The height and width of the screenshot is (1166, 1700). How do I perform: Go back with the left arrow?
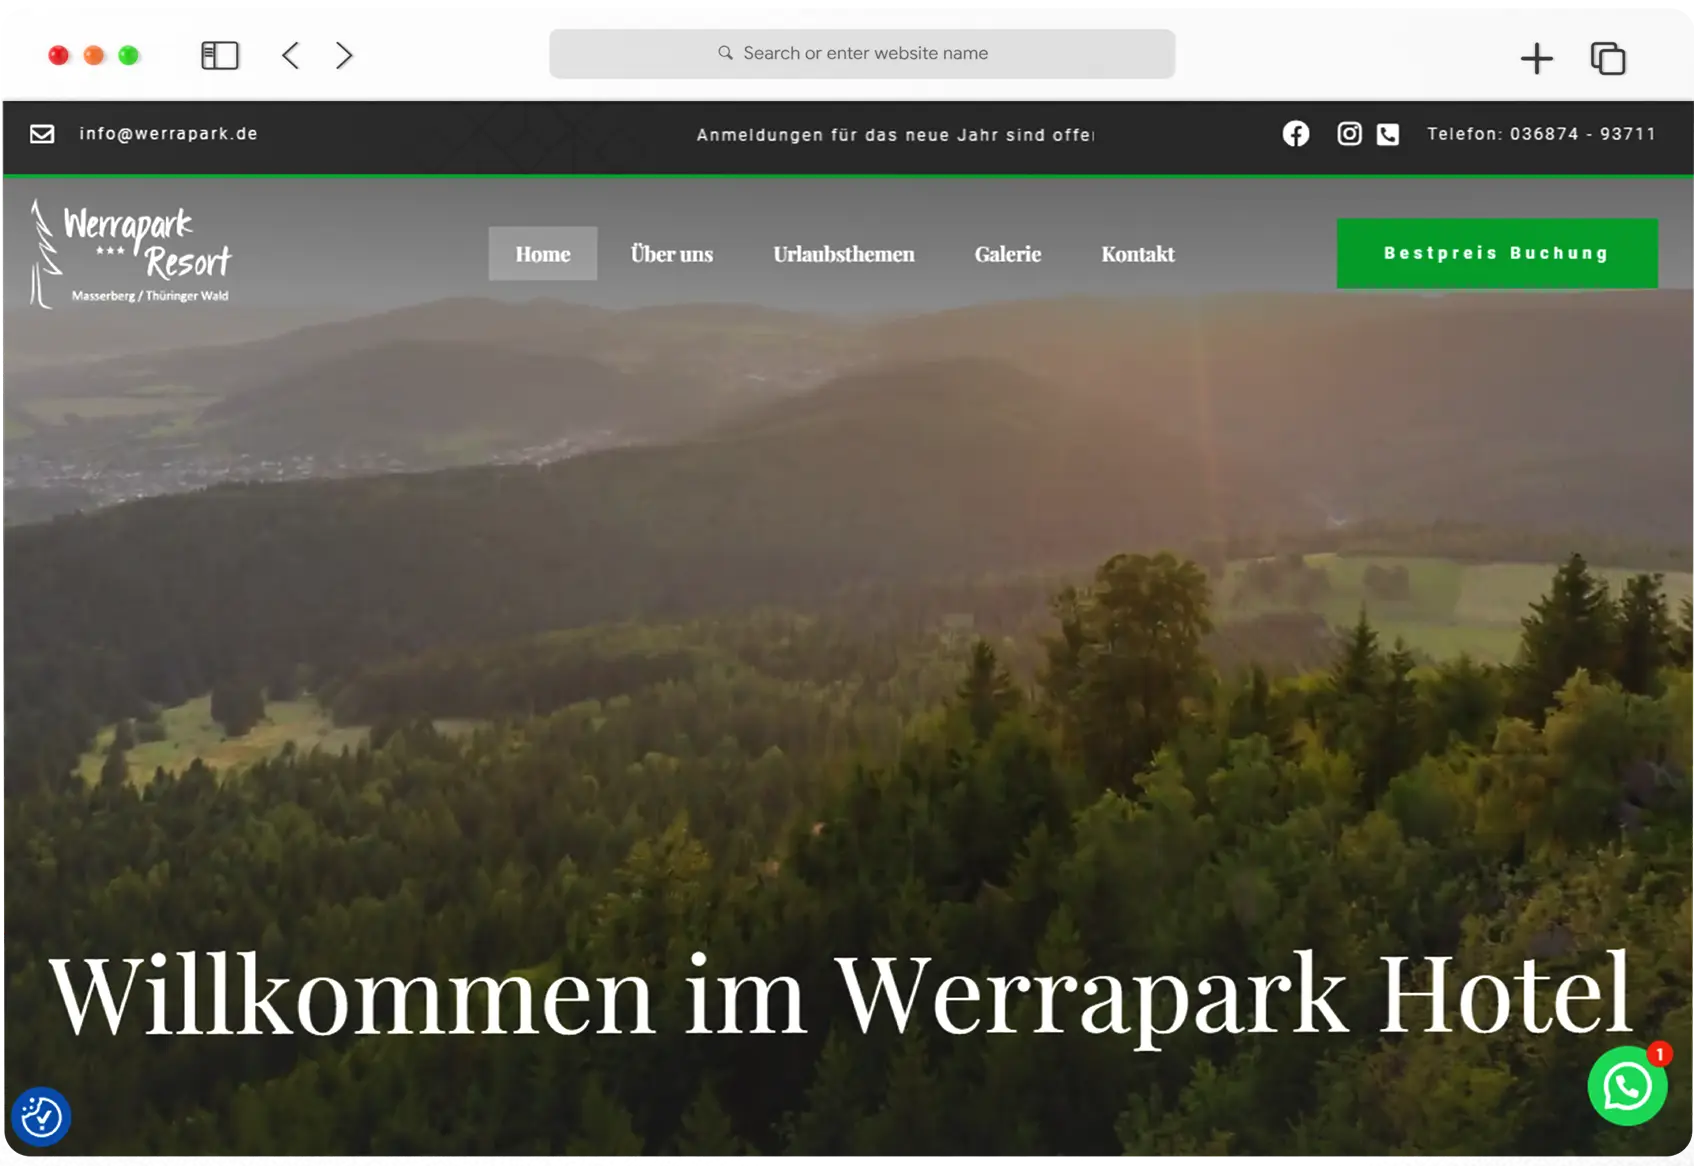coord(291,55)
